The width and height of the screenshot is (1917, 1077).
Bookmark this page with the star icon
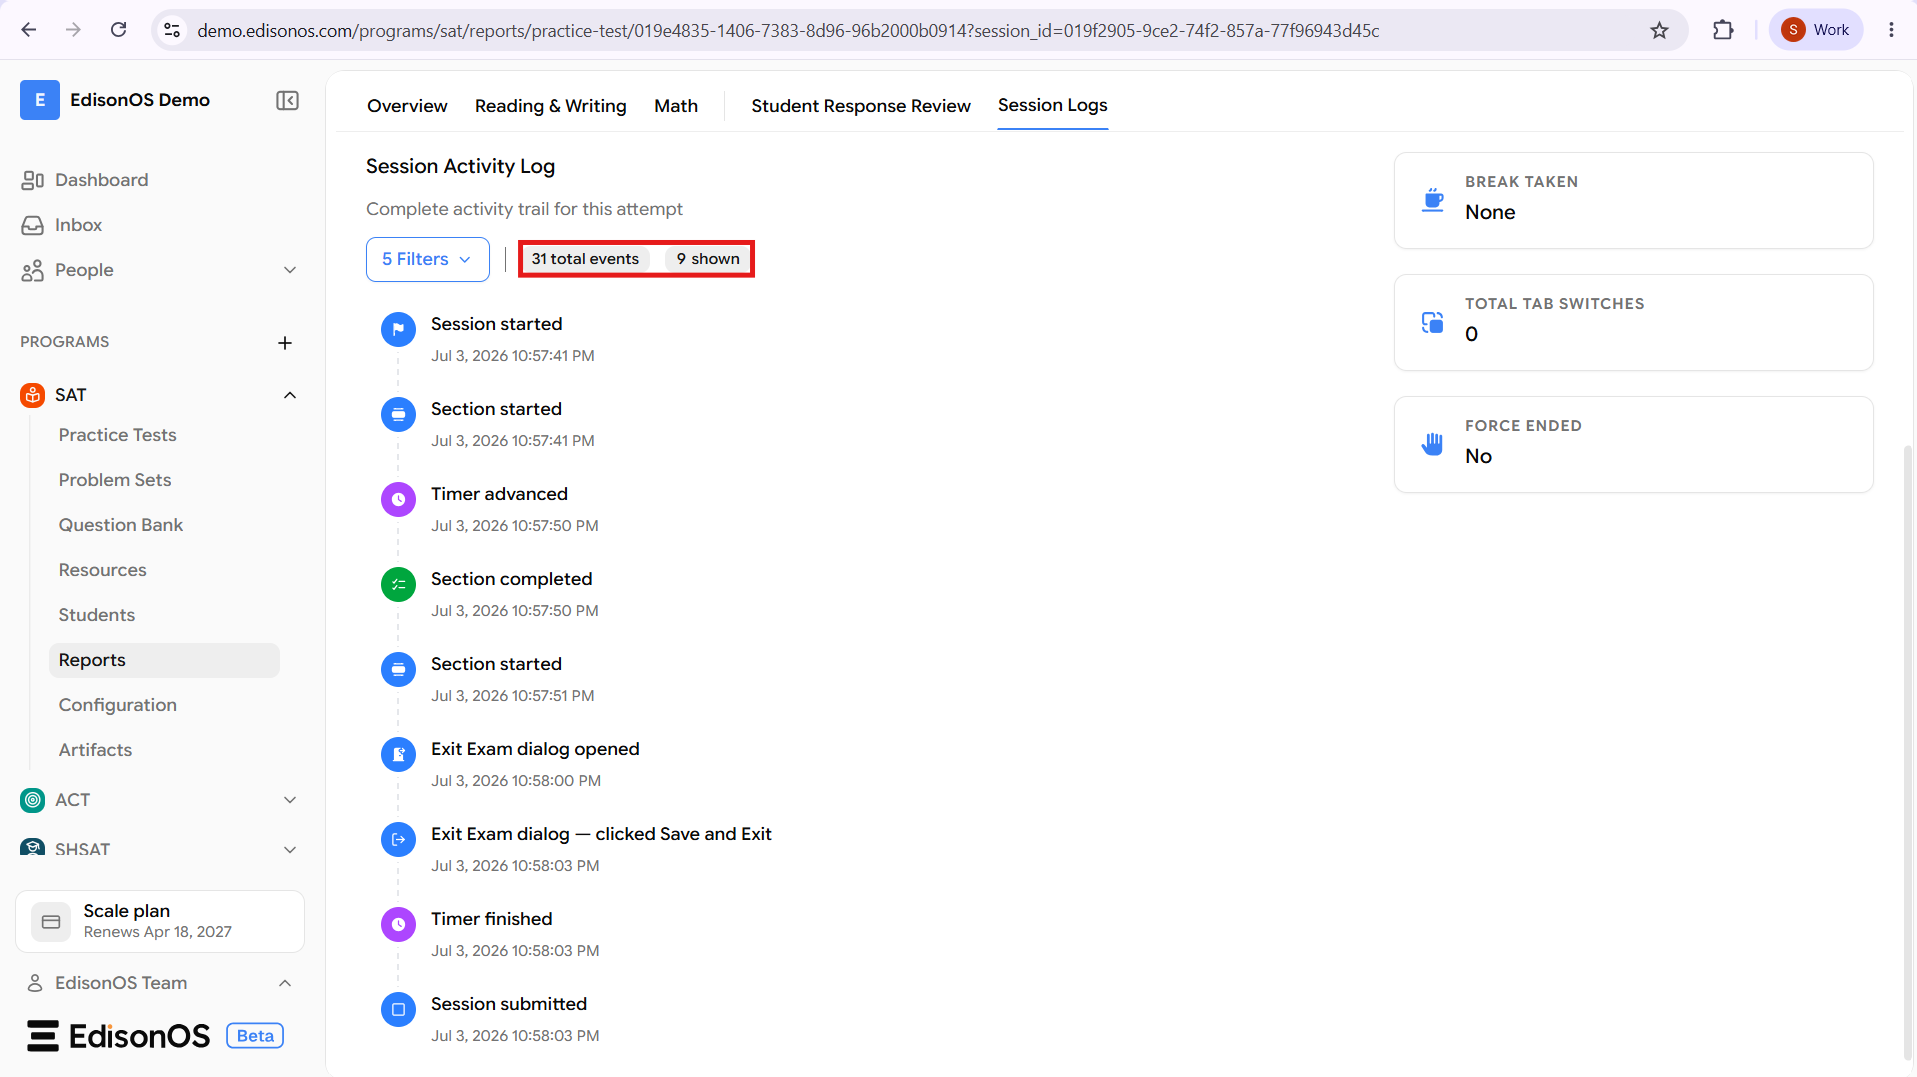1659,30
